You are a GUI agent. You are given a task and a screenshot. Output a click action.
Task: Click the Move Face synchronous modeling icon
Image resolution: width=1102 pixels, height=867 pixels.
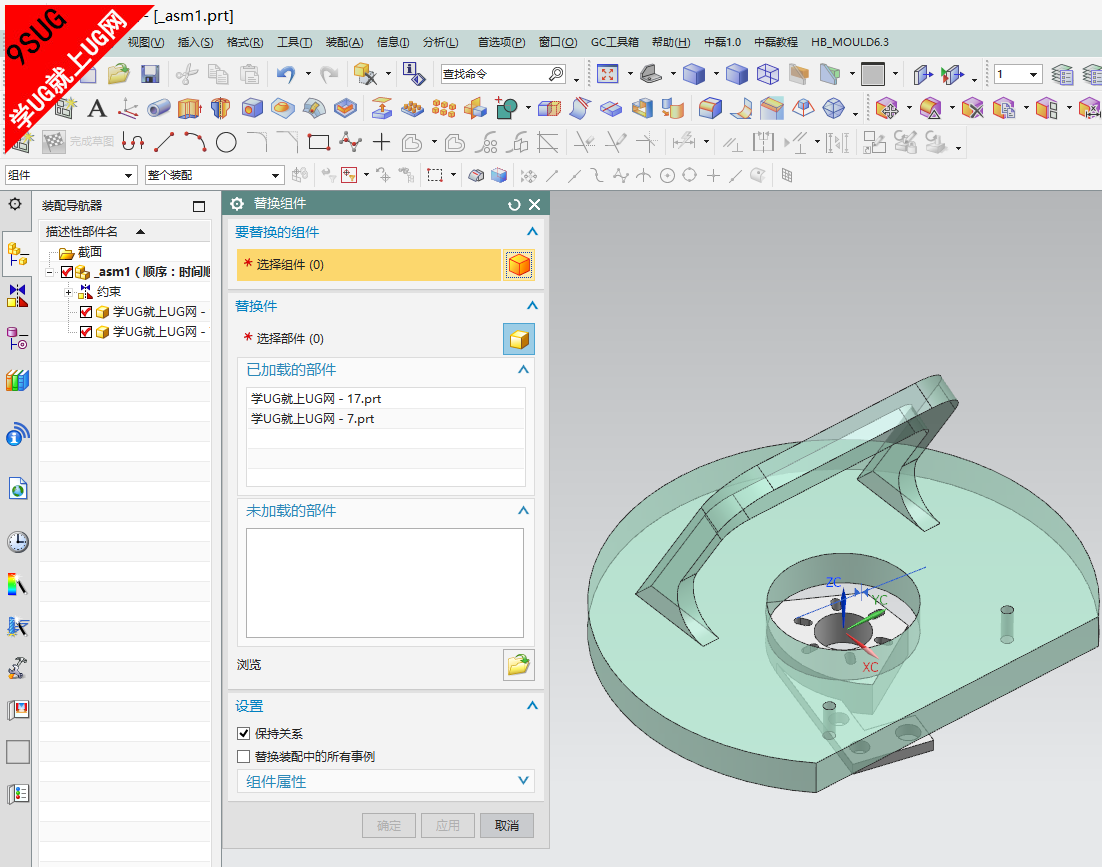[x=887, y=108]
